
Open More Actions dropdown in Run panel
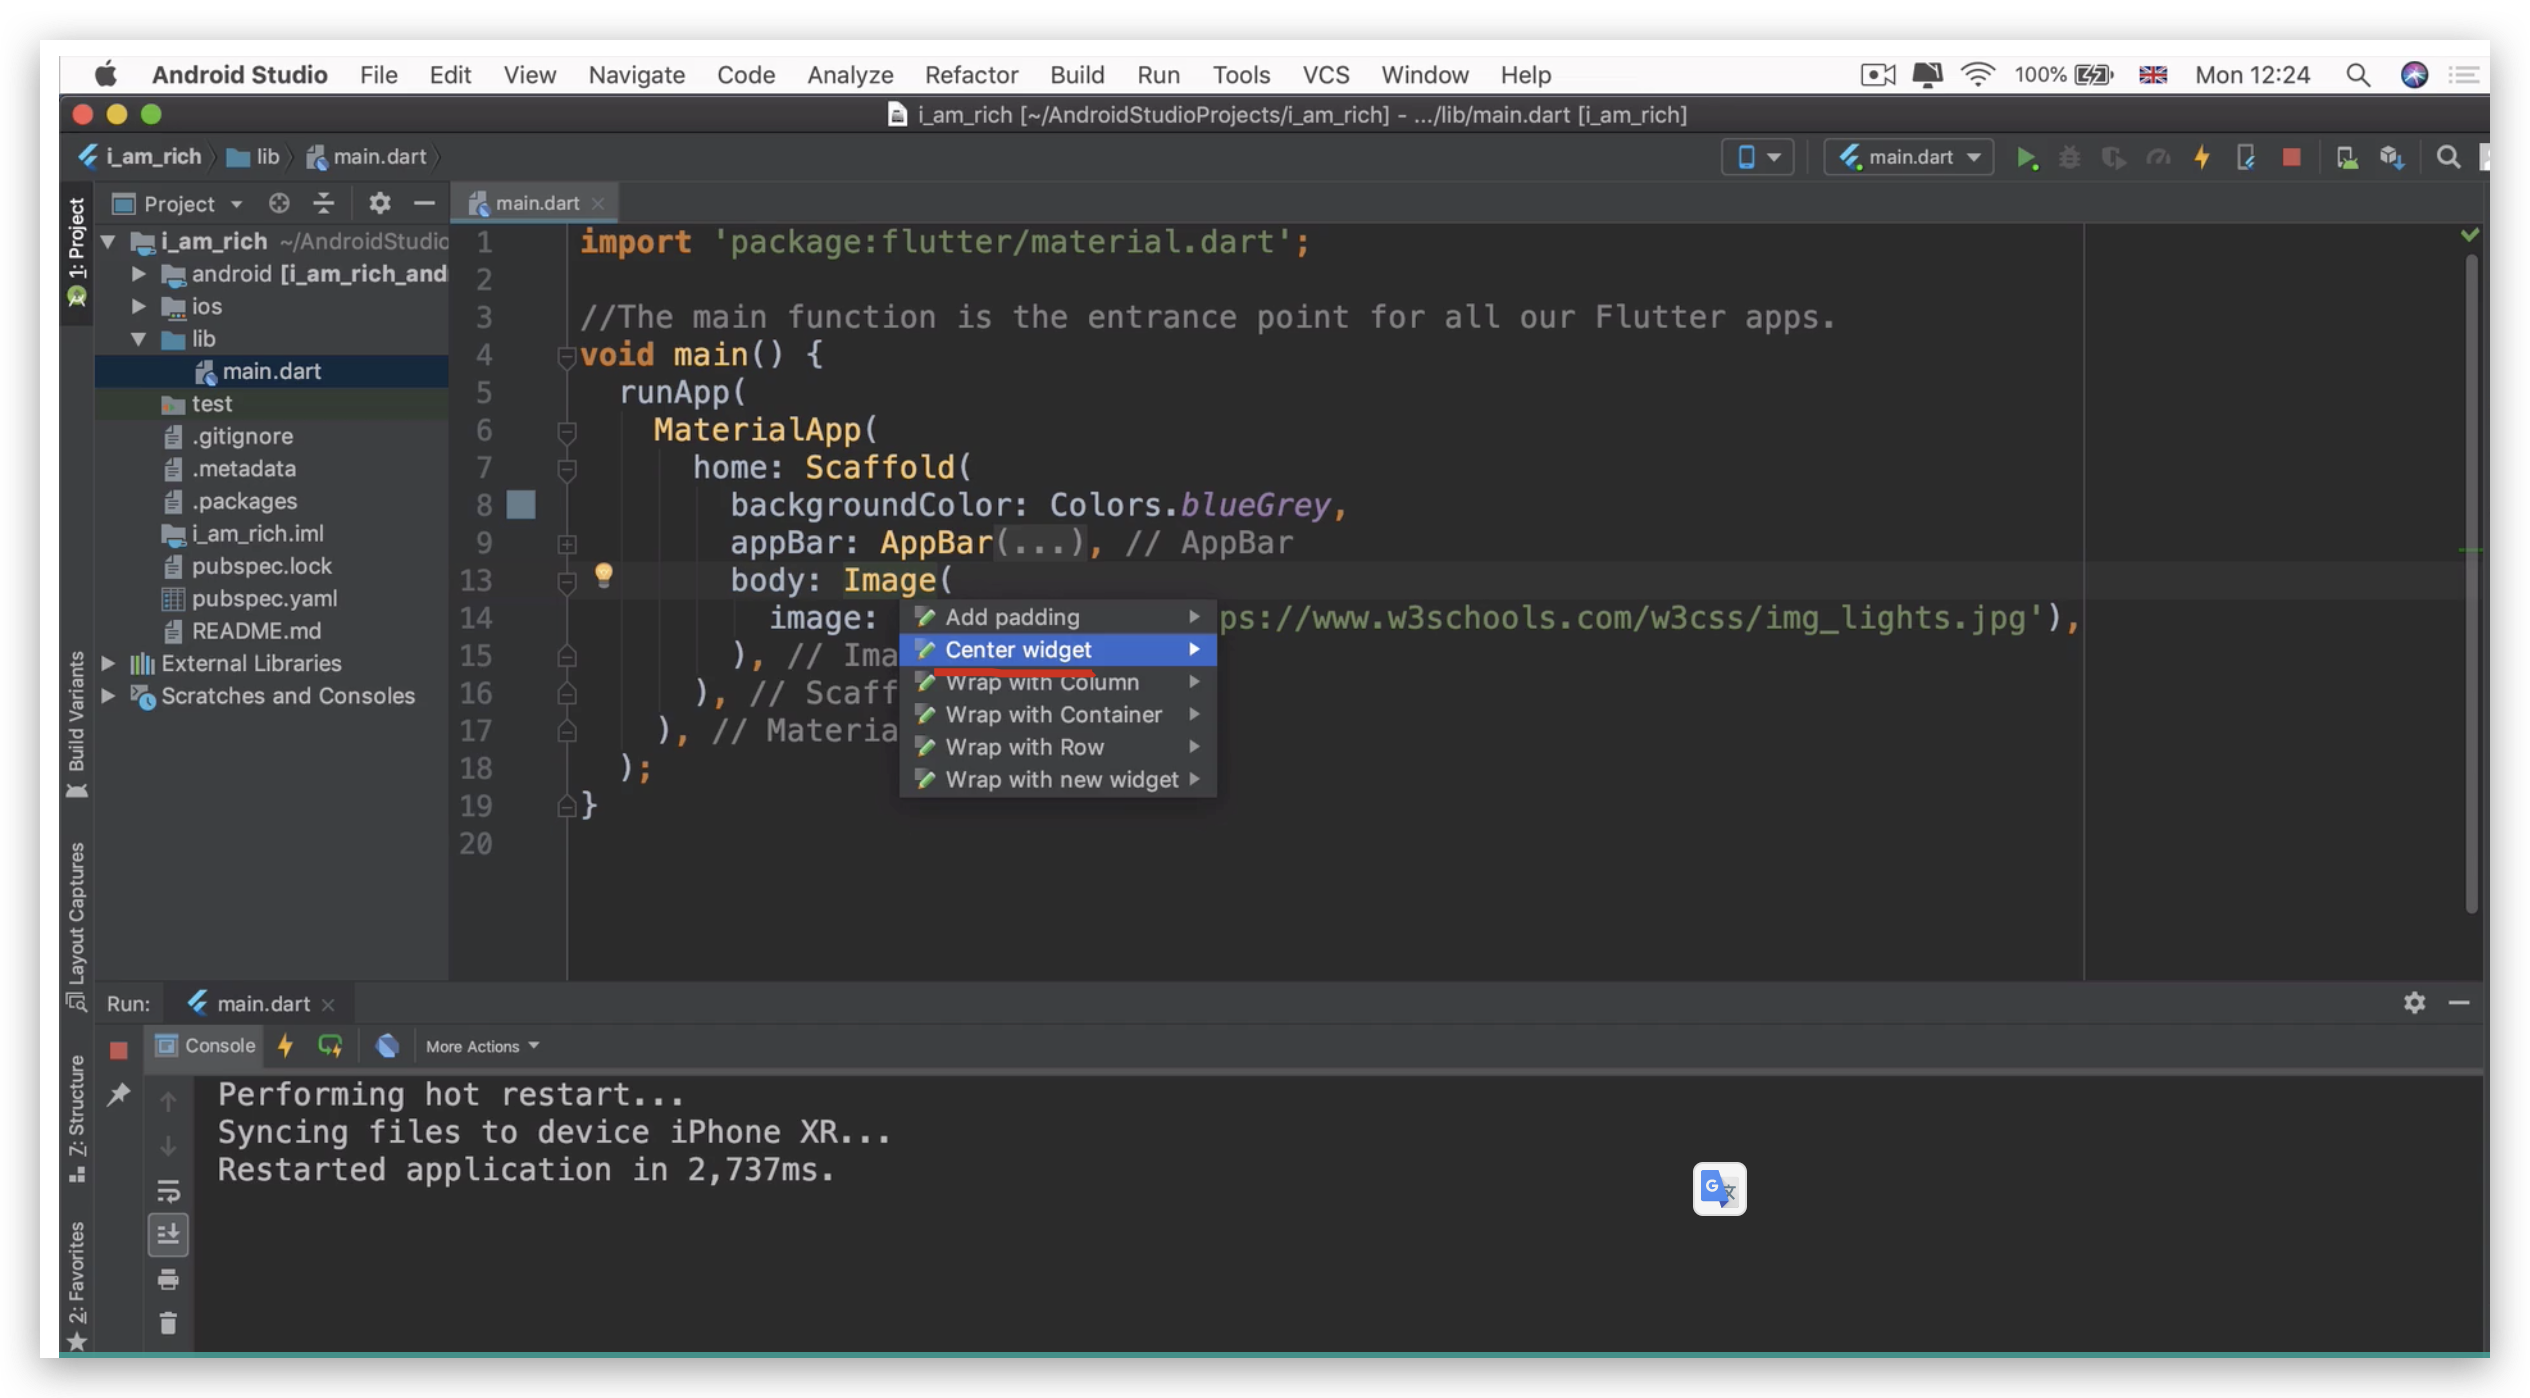tap(482, 1046)
